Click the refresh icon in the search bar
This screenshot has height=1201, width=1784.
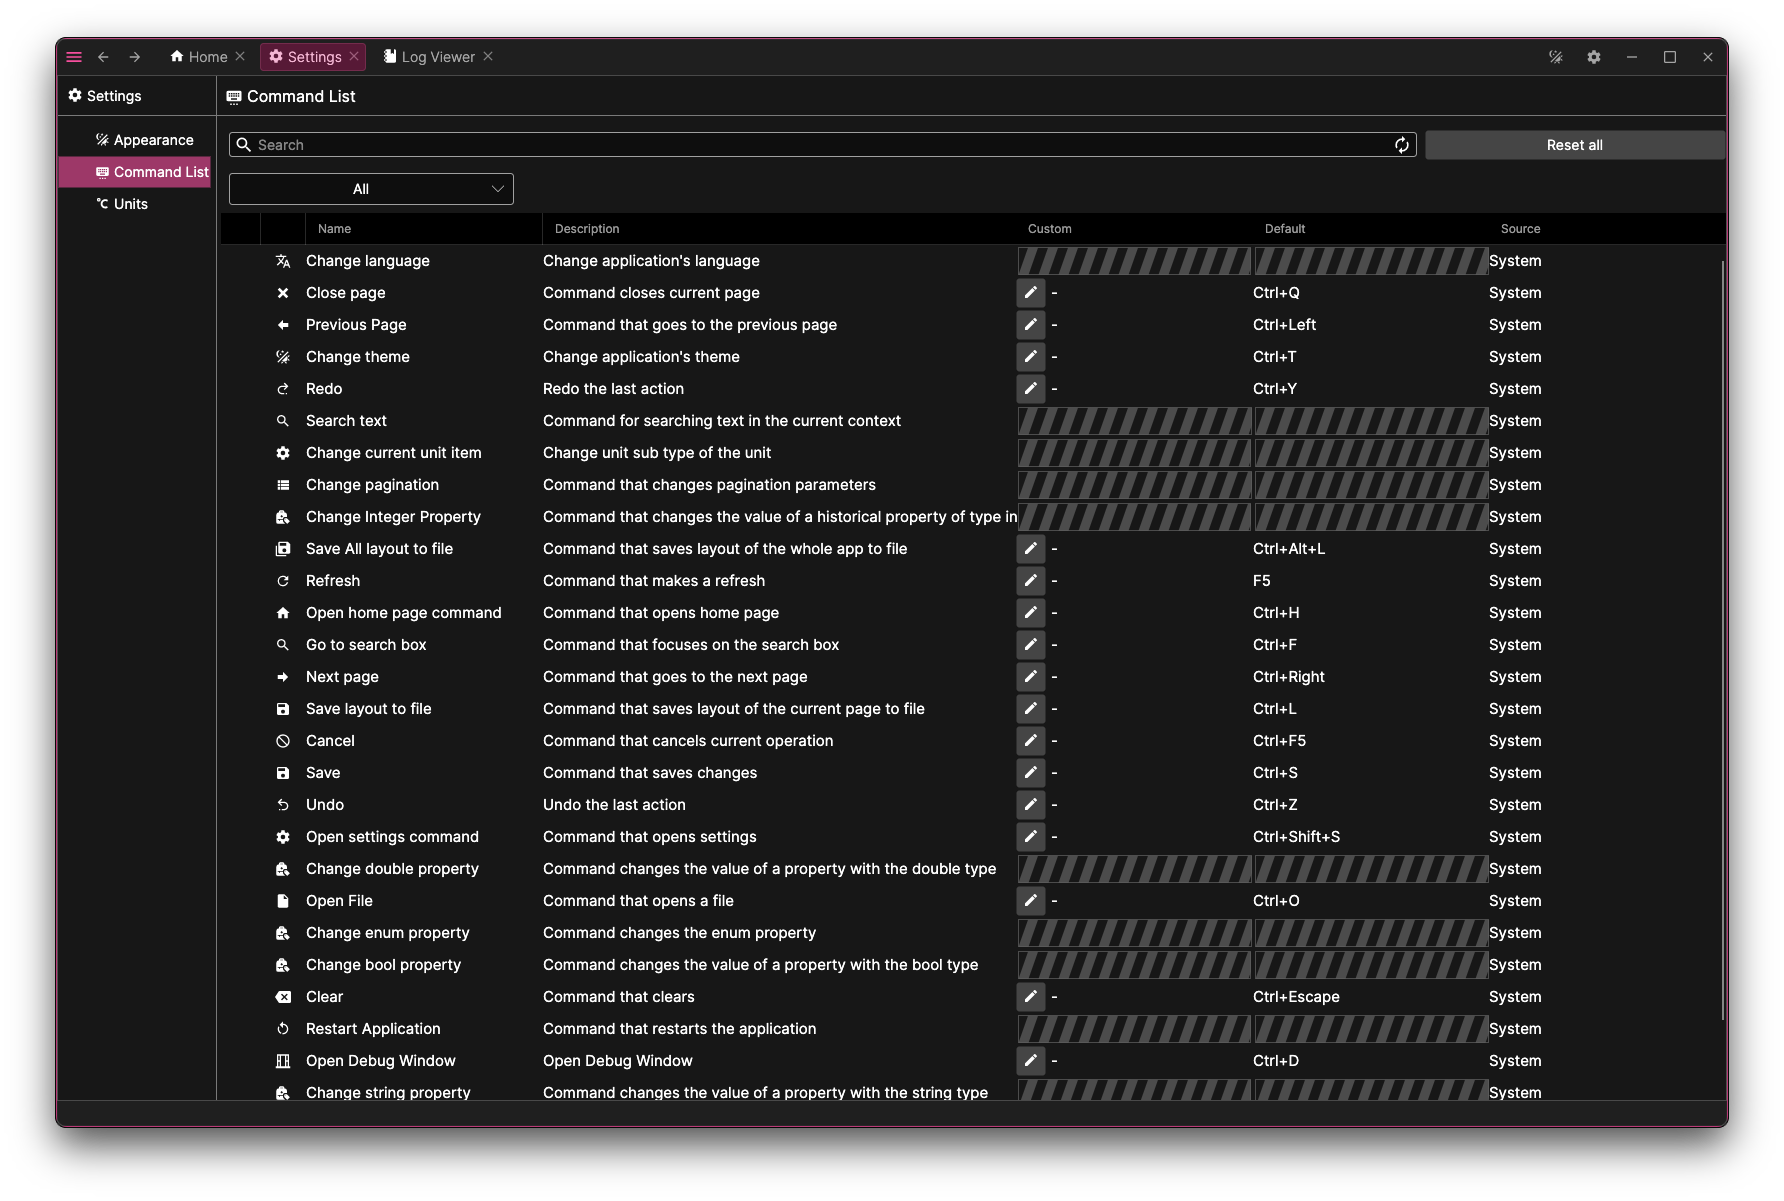[1401, 144]
